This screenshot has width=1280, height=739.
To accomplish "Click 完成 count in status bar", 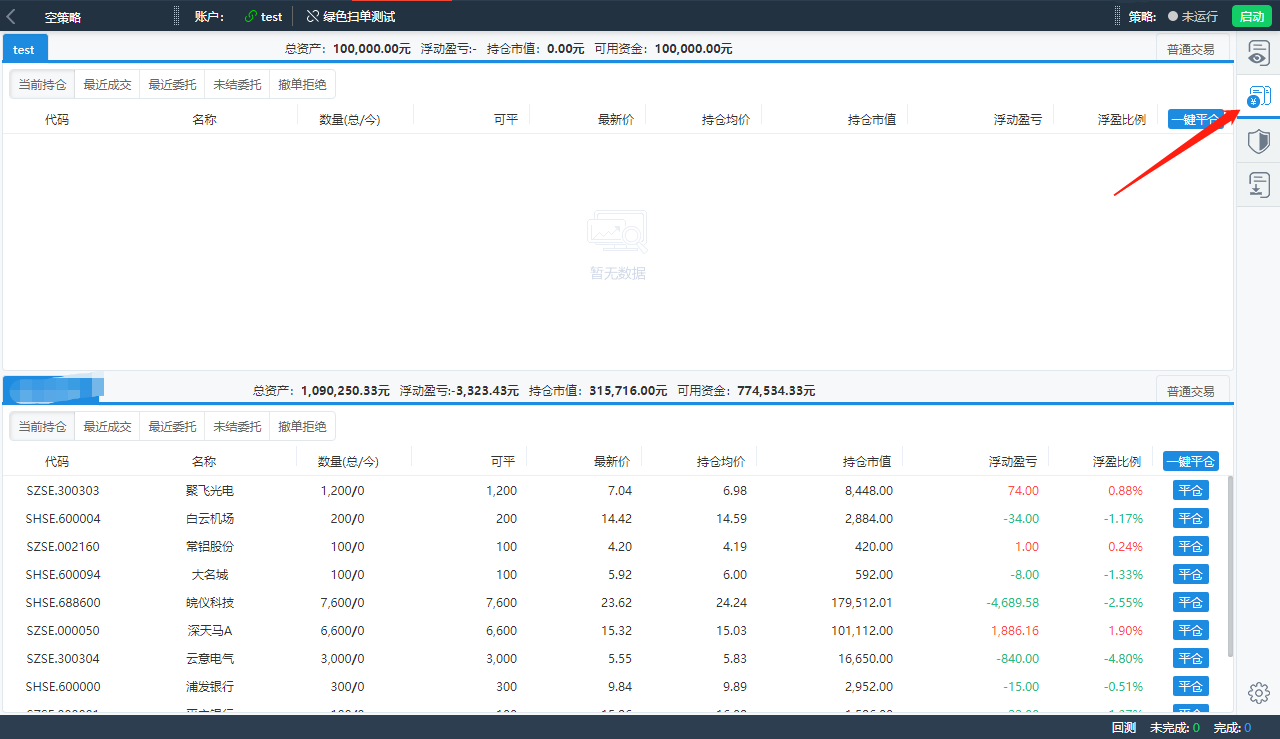I will [x=1232, y=728].
